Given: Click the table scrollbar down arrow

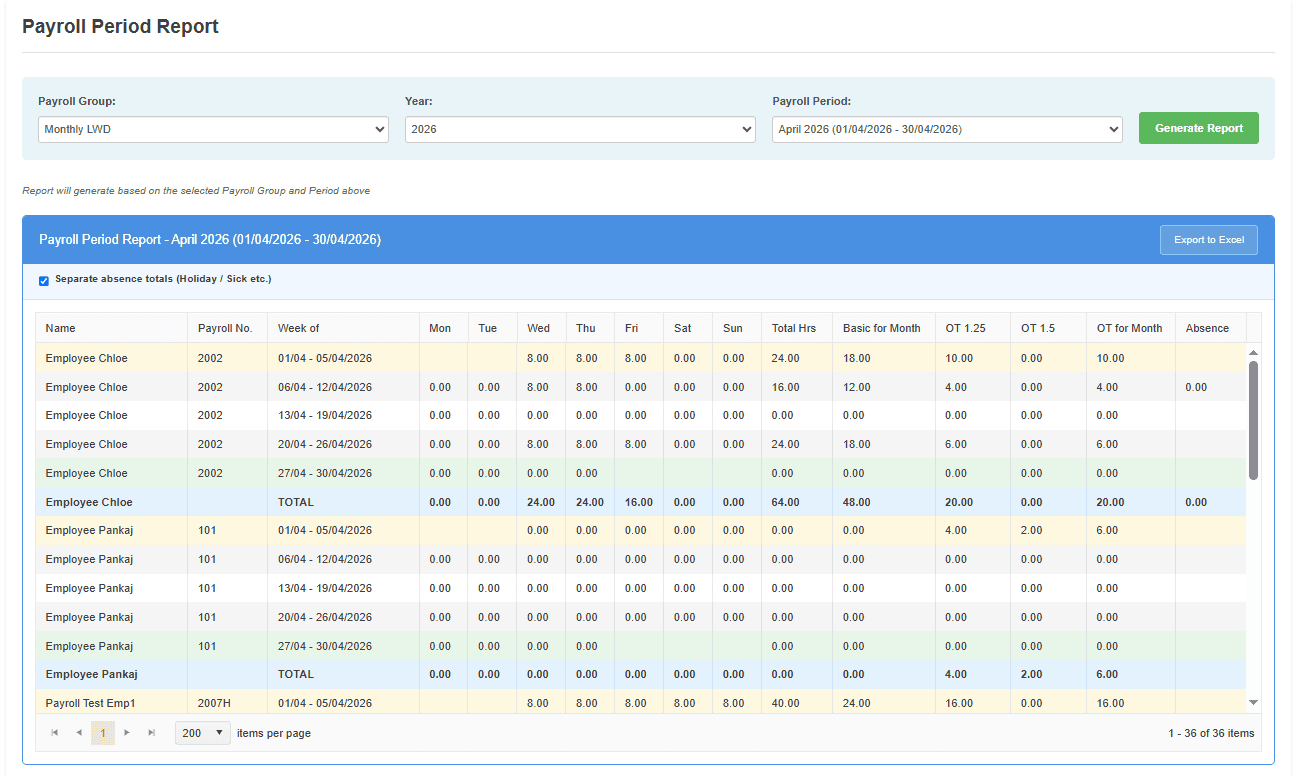Looking at the screenshot, I should coord(1254,703).
